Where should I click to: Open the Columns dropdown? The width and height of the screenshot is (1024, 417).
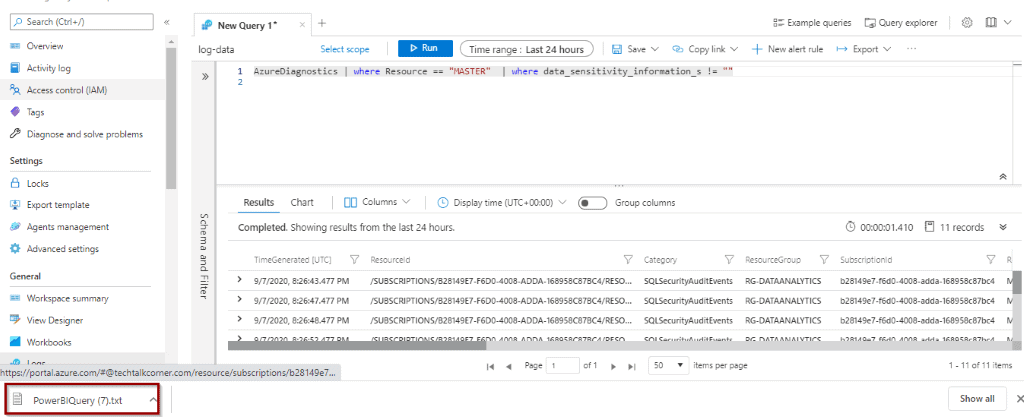tap(377, 202)
